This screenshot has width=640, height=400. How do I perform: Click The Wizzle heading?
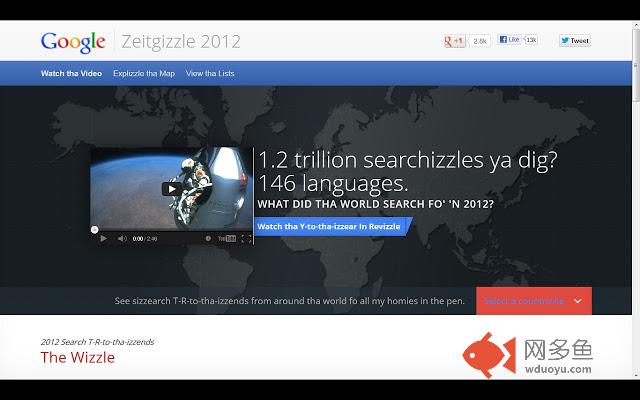78,358
